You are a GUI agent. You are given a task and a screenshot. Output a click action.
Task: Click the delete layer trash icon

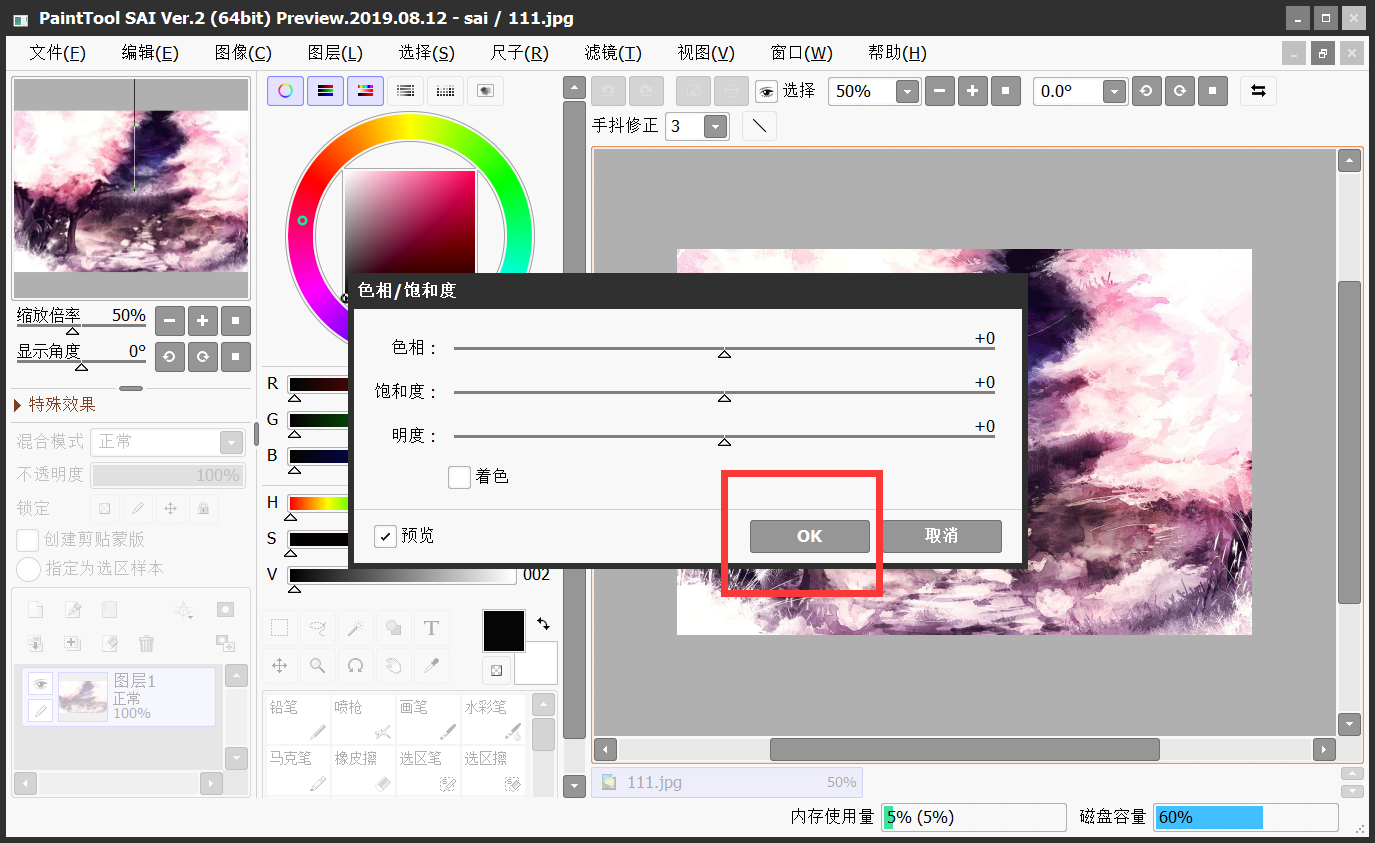point(146,643)
